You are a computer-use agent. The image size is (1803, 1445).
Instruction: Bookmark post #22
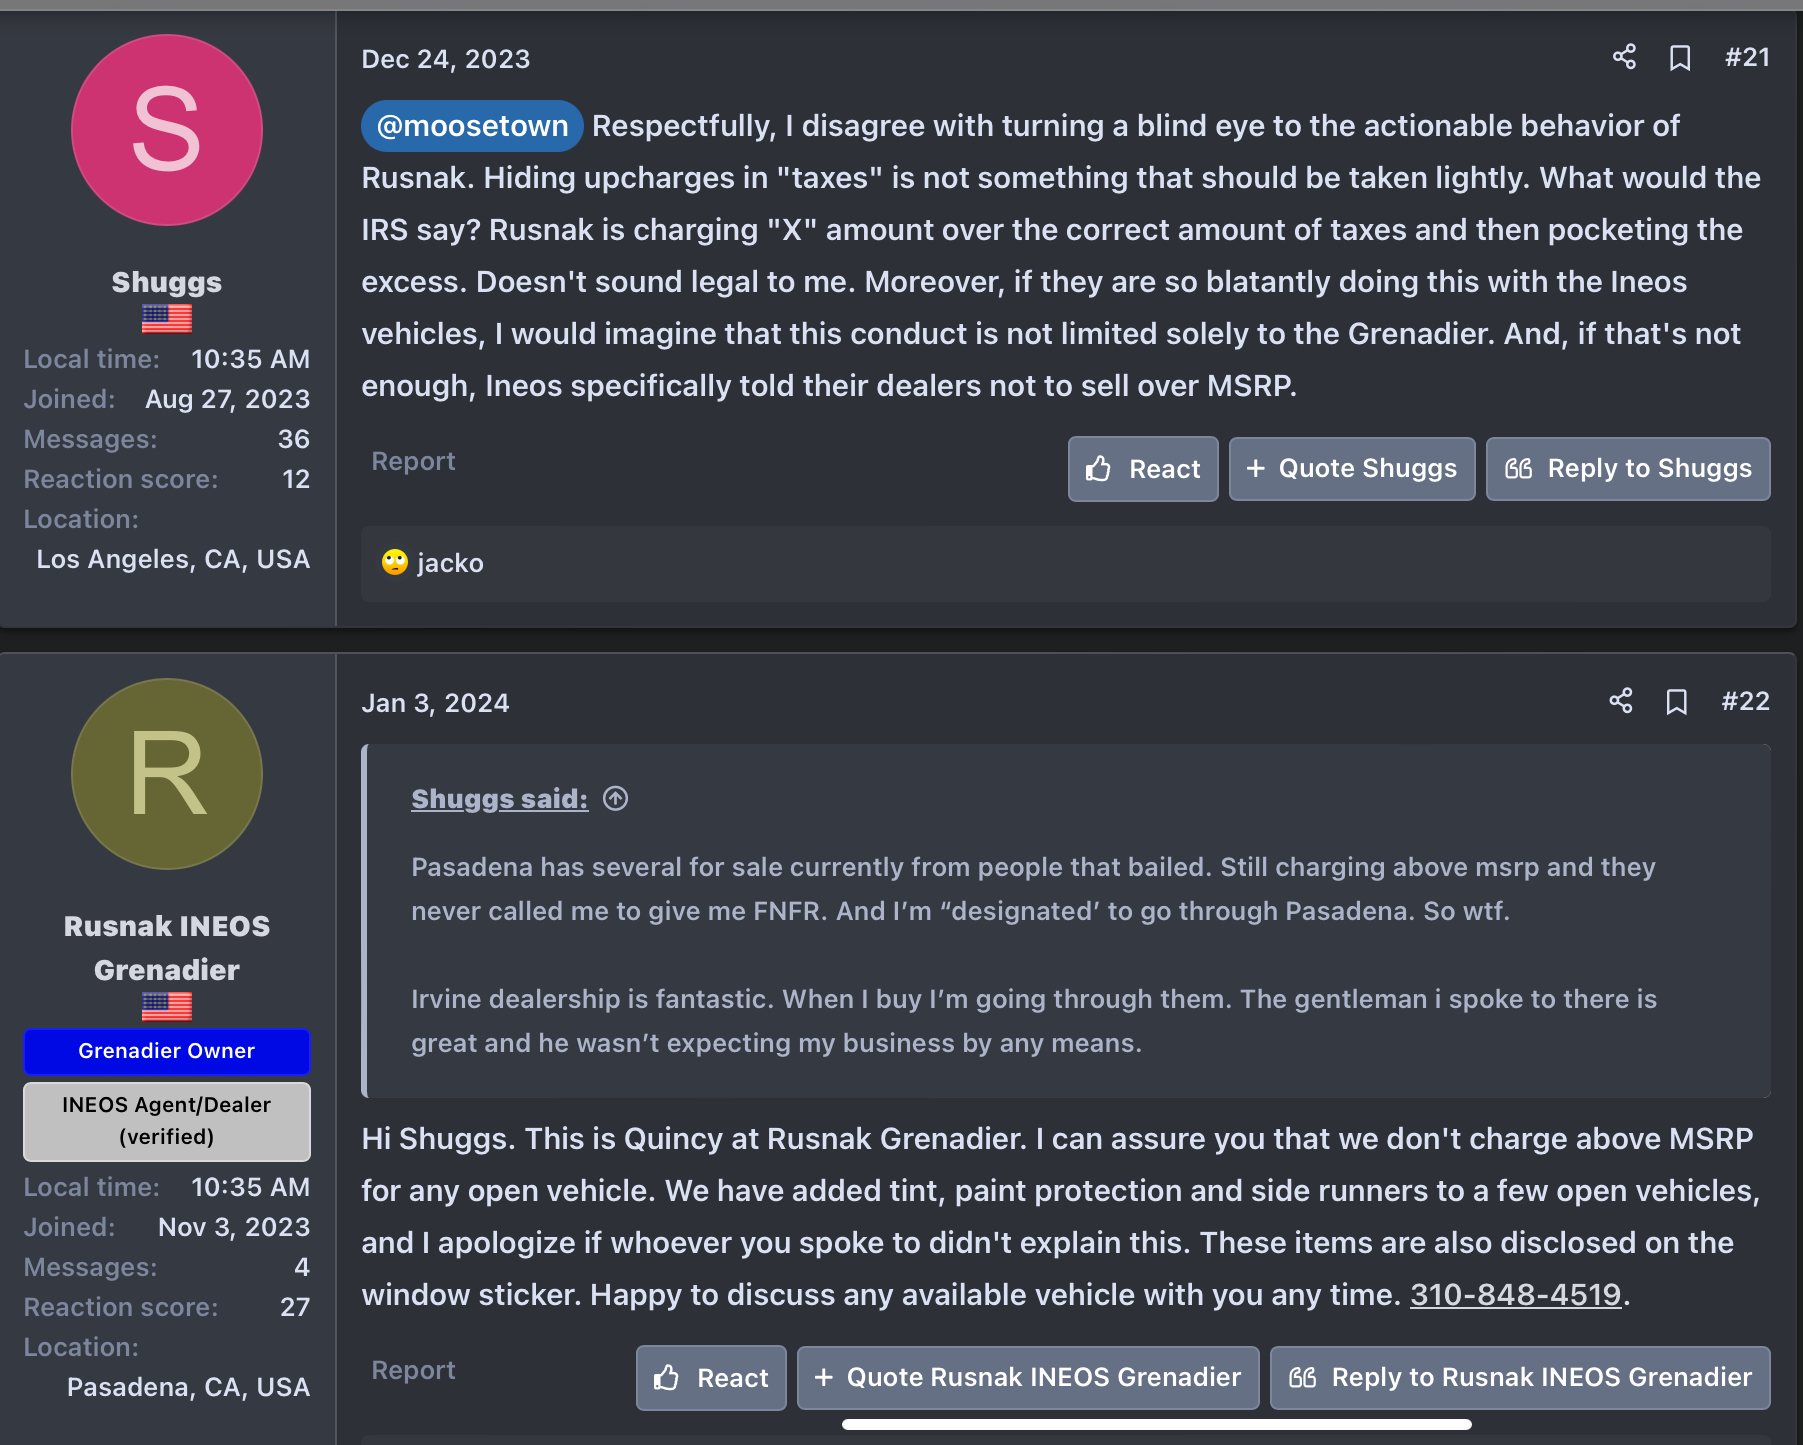pyautogui.click(x=1676, y=702)
